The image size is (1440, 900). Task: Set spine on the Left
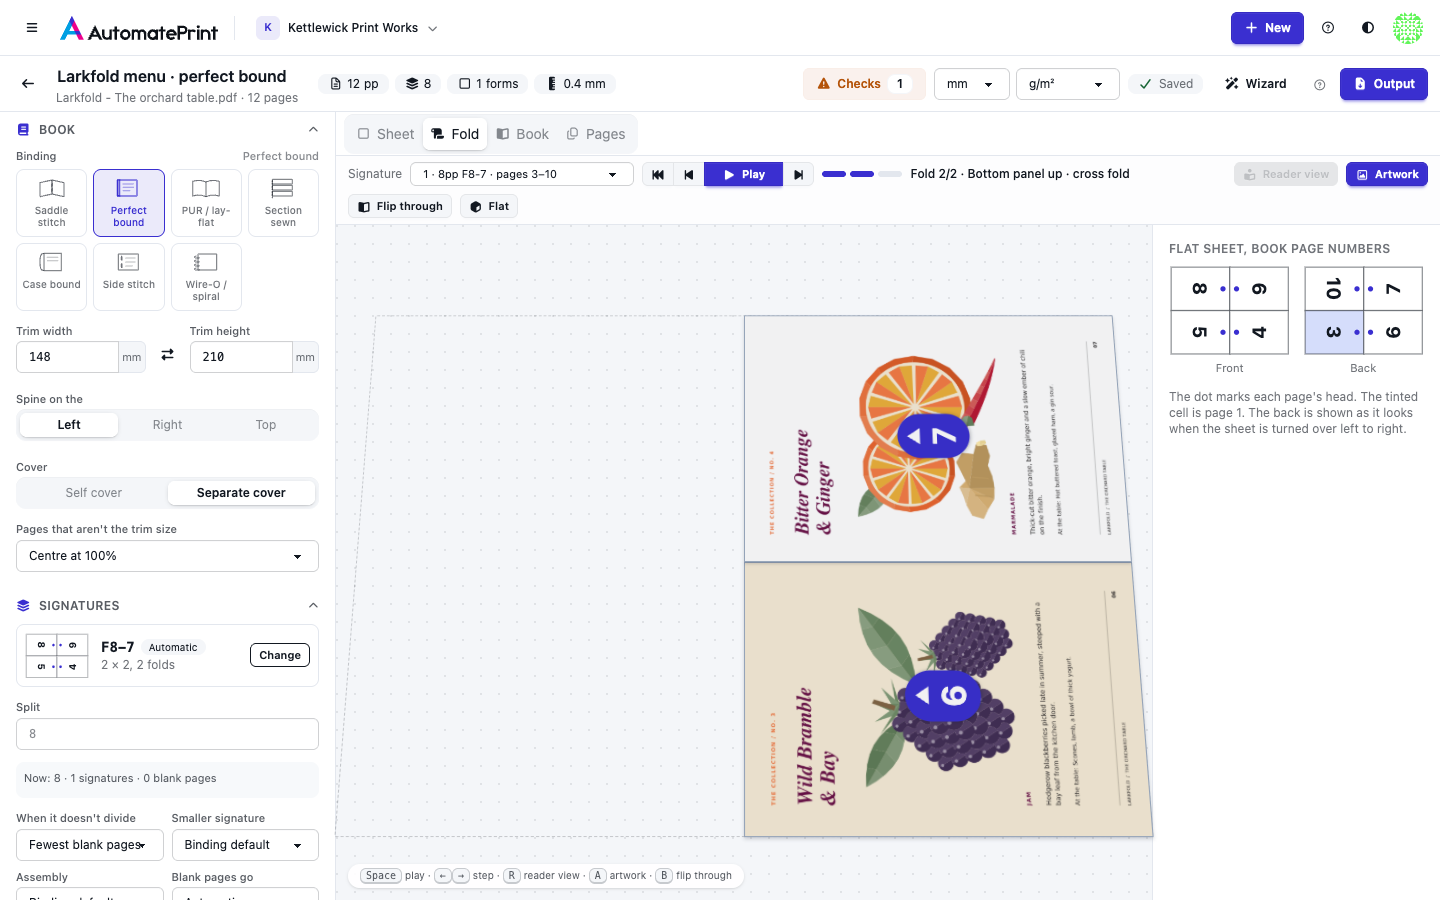tap(69, 425)
